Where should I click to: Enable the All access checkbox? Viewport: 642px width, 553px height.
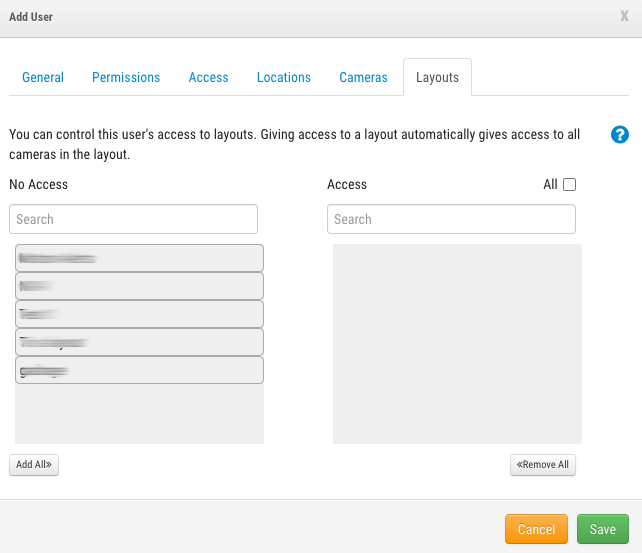[x=570, y=184]
